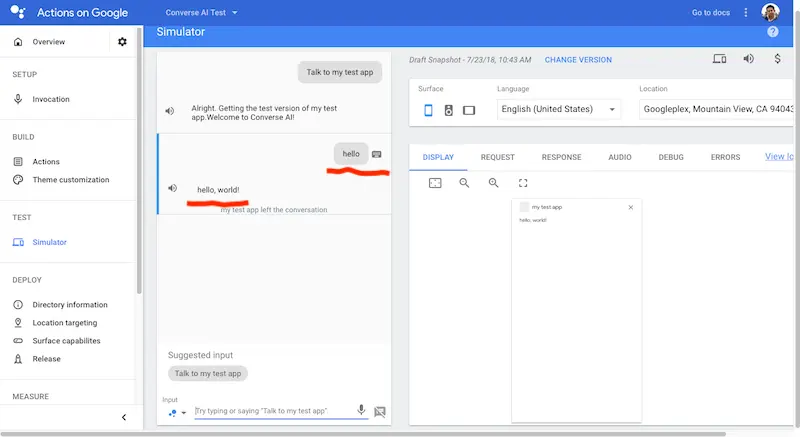Open project settings gear icon
This screenshot has width=800, height=437.
[x=122, y=42]
